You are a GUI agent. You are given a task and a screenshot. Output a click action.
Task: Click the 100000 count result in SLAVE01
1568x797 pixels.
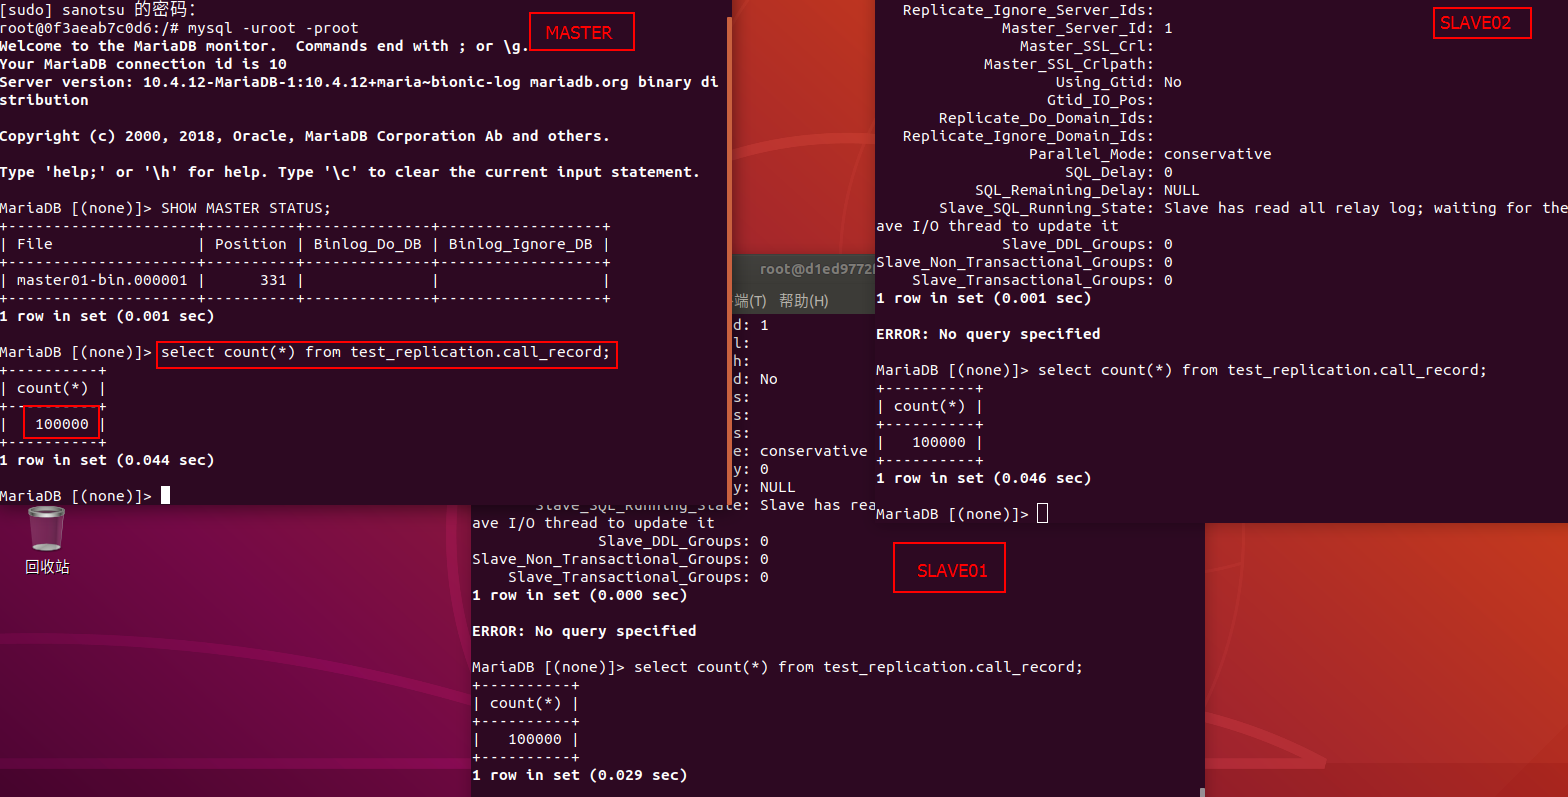coord(534,739)
